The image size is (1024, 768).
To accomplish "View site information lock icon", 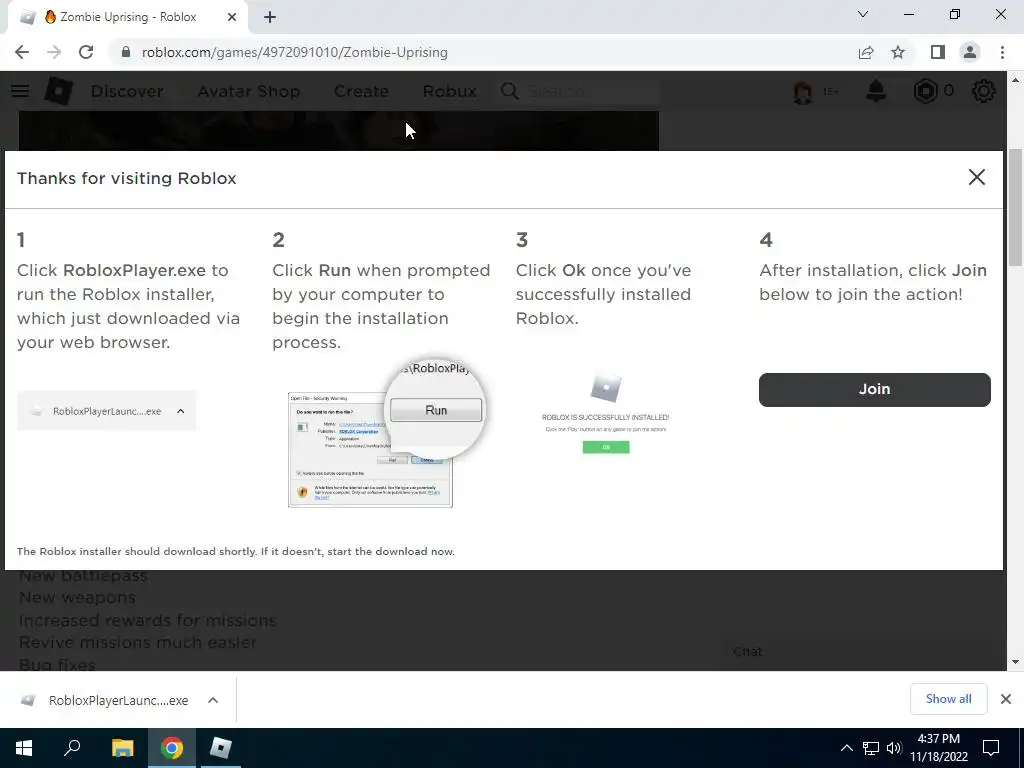I will tap(126, 52).
